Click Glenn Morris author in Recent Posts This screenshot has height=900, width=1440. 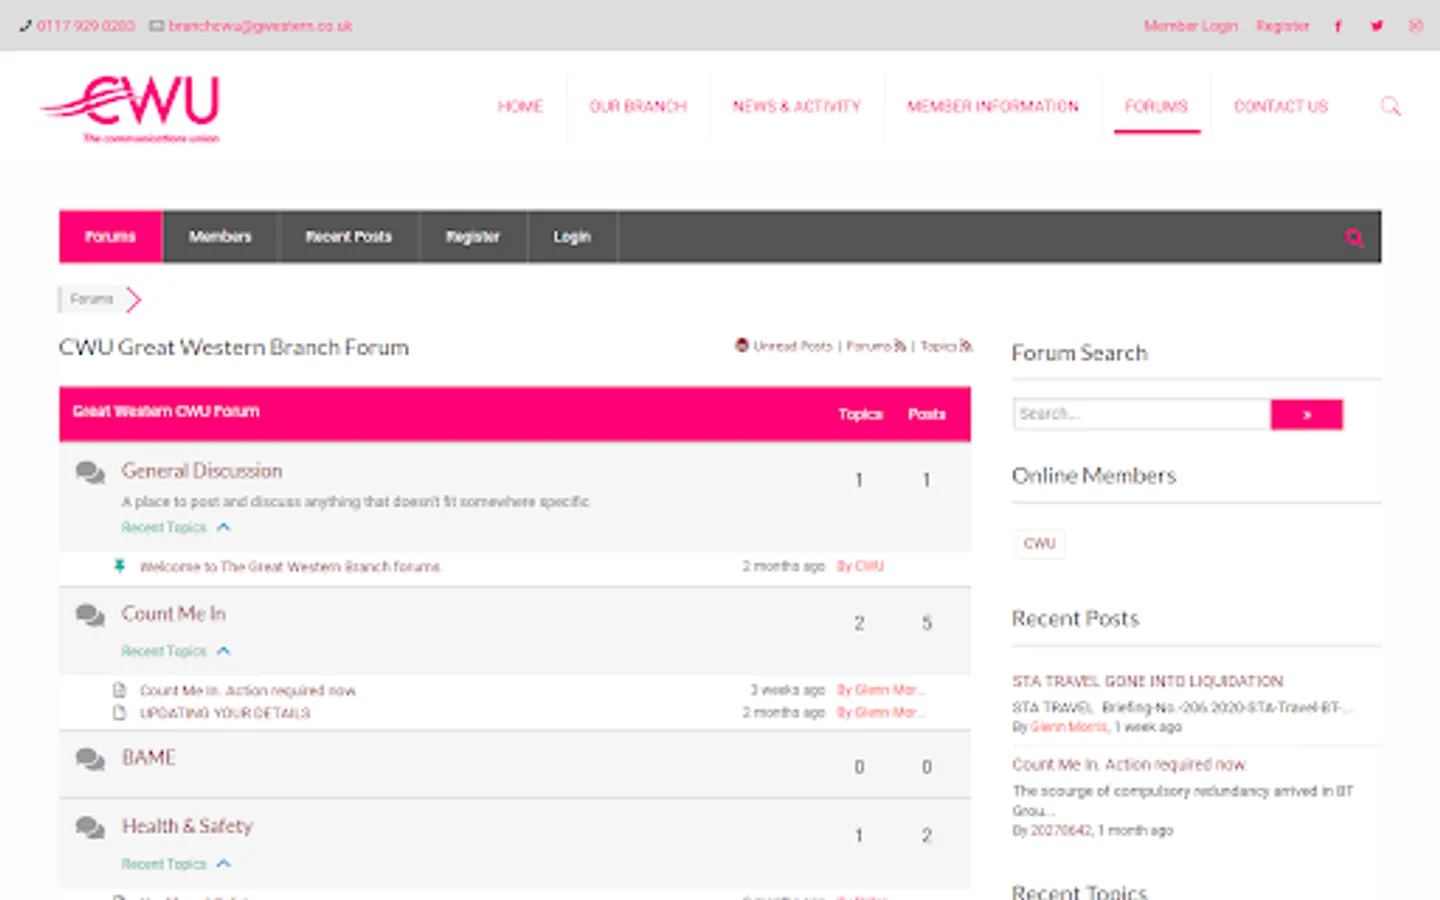click(1069, 727)
